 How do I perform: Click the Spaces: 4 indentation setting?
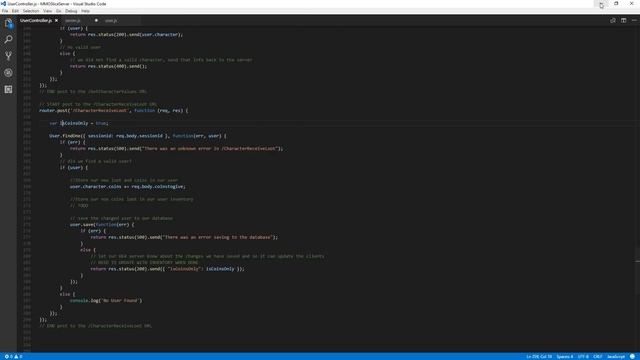click(x=564, y=356)
